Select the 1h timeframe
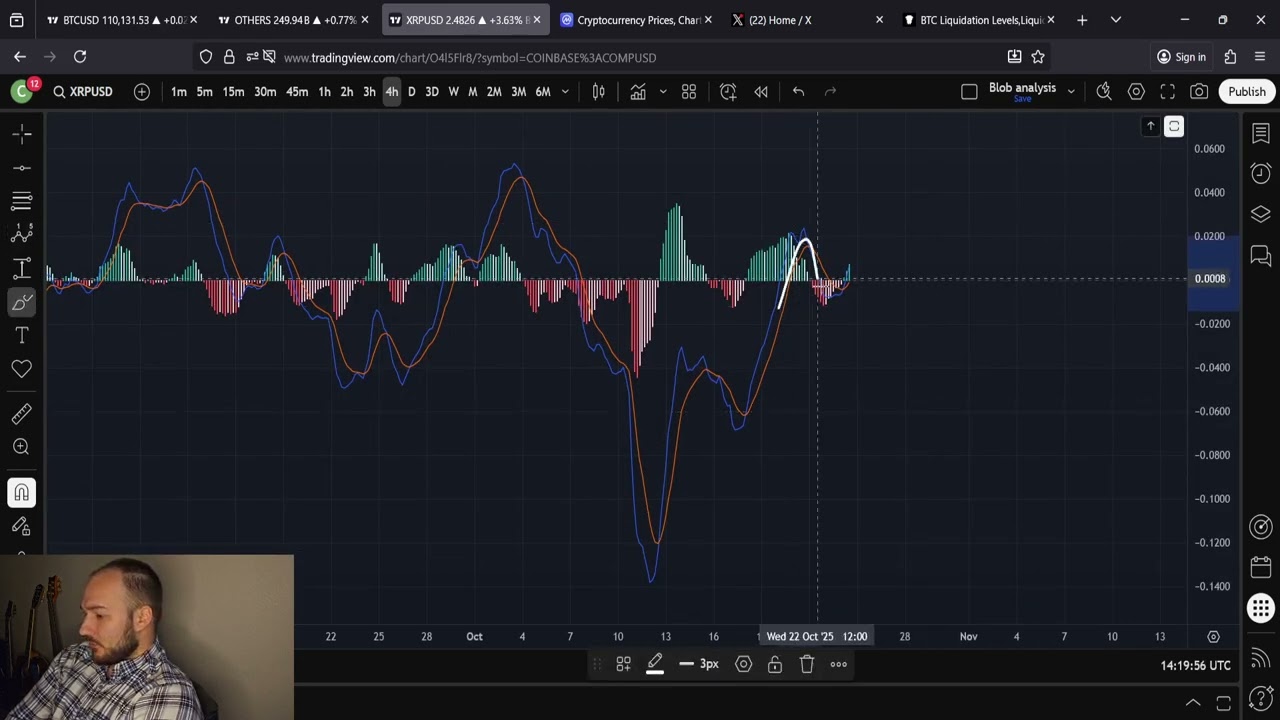Viewport: 1280px width, 720px height. 324,92
